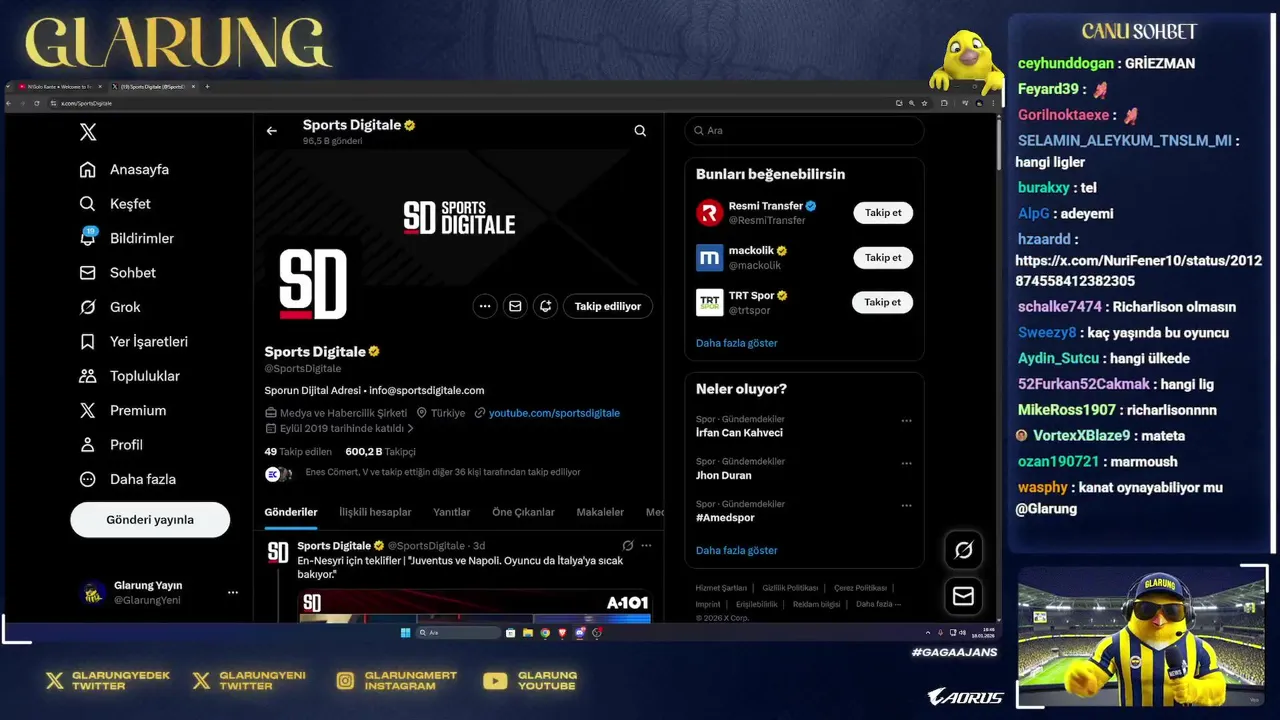Open floating Grok button

coord(964,550)
